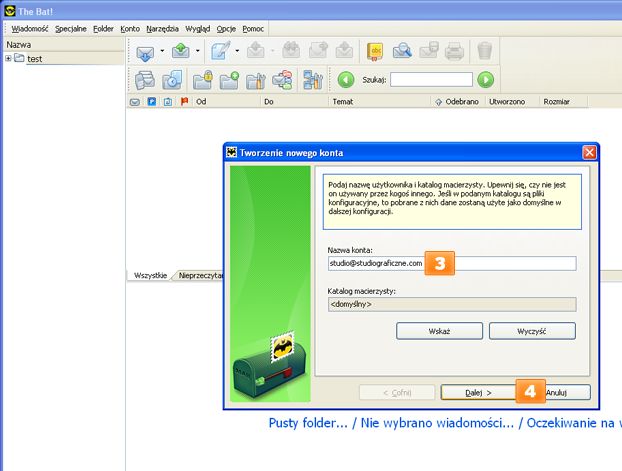The height and width of the screenshot is (471, 622).
Task: Click the Wskaż button
Action: (440, 331)
